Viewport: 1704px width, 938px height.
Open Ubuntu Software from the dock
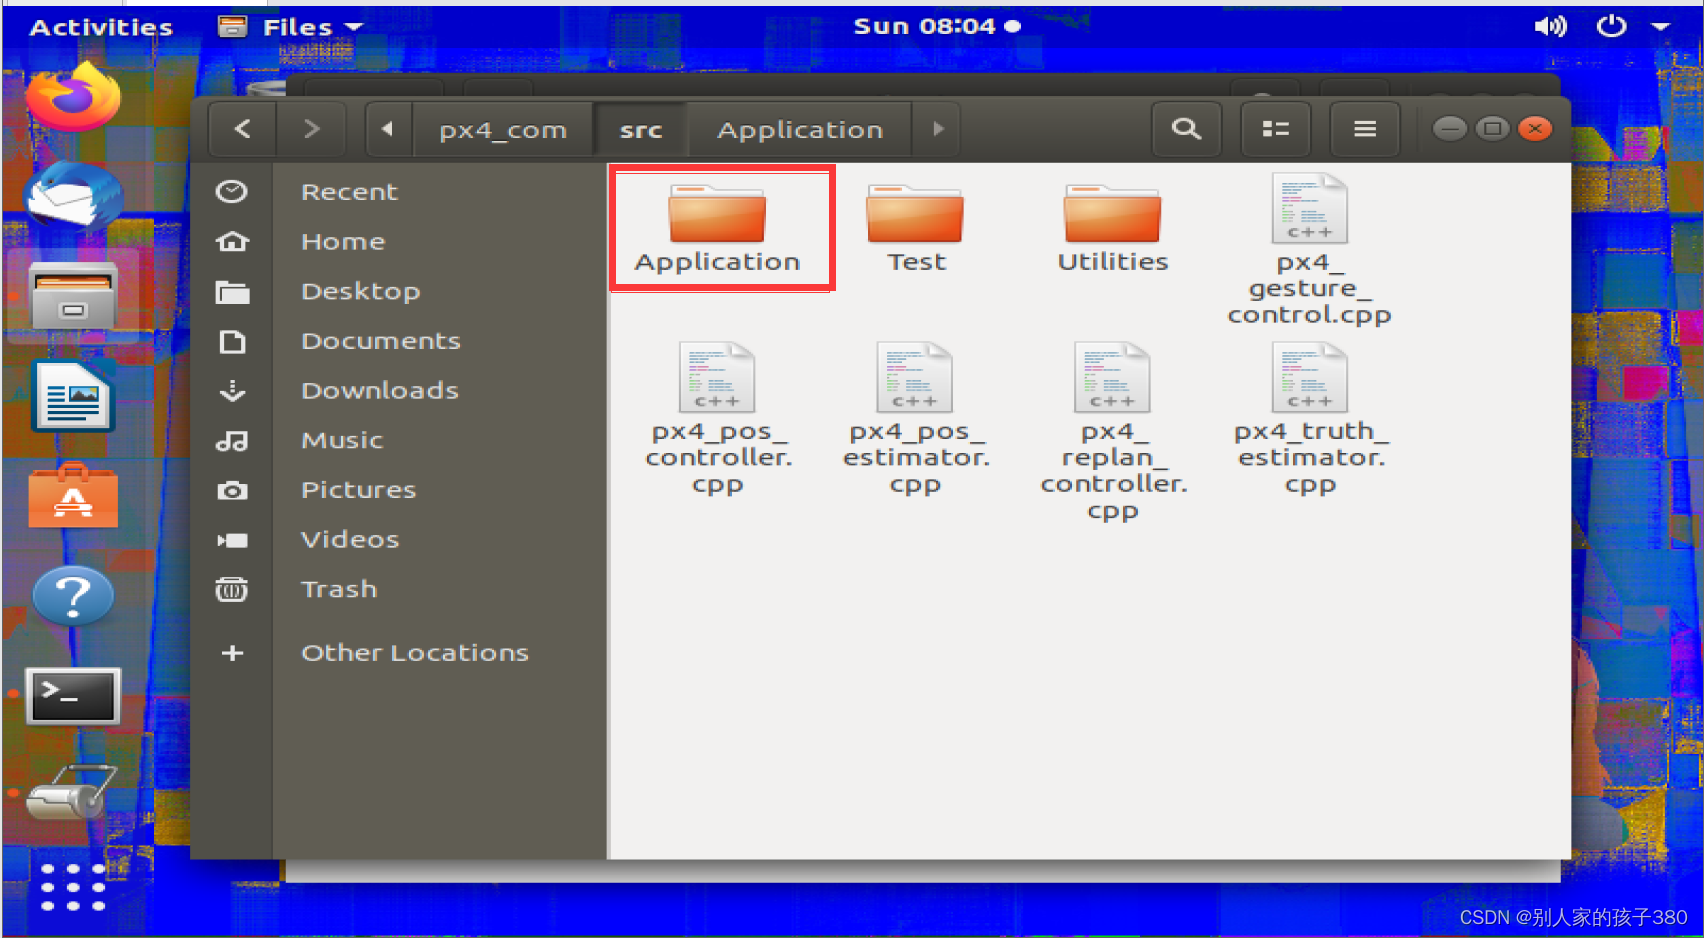click(x=73, y=496)
